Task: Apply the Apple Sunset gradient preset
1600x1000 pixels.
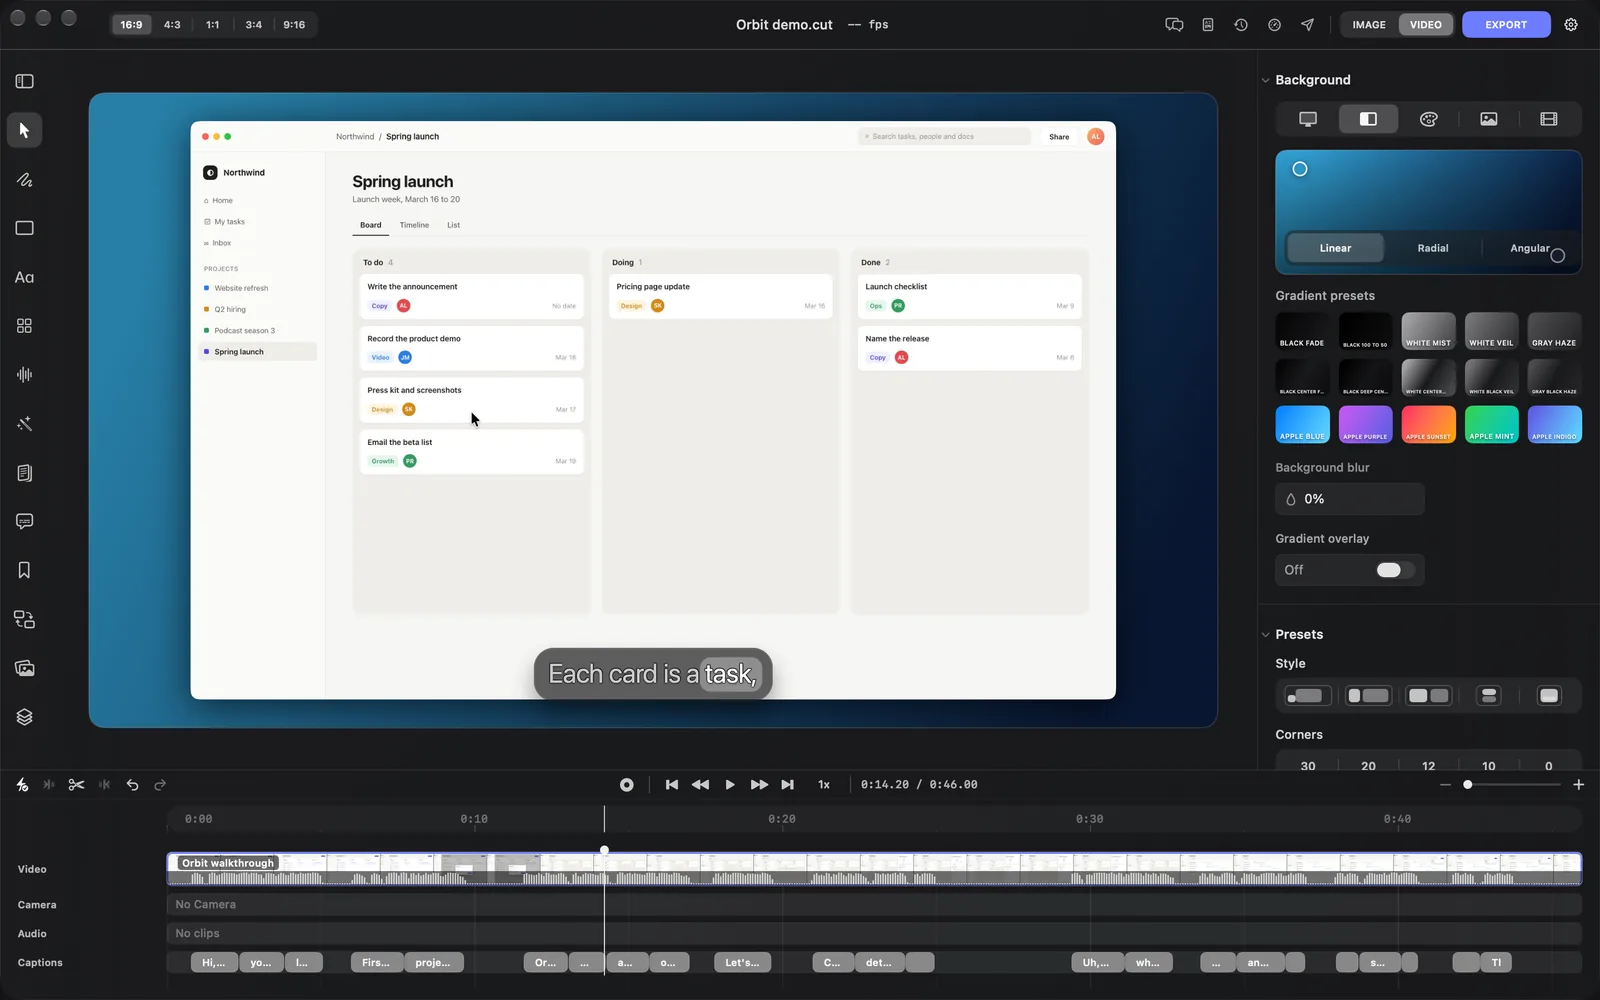Action: pos(1428,424)
